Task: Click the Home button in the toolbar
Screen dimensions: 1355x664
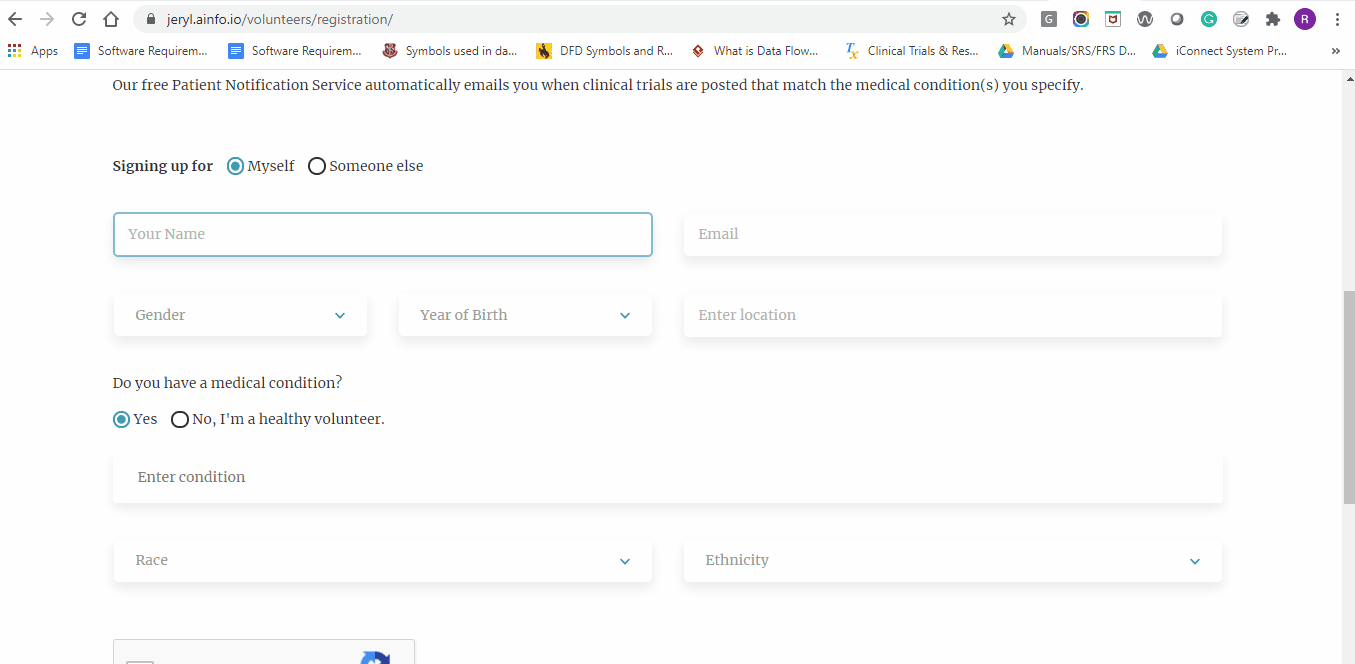Action: (110, 18)
